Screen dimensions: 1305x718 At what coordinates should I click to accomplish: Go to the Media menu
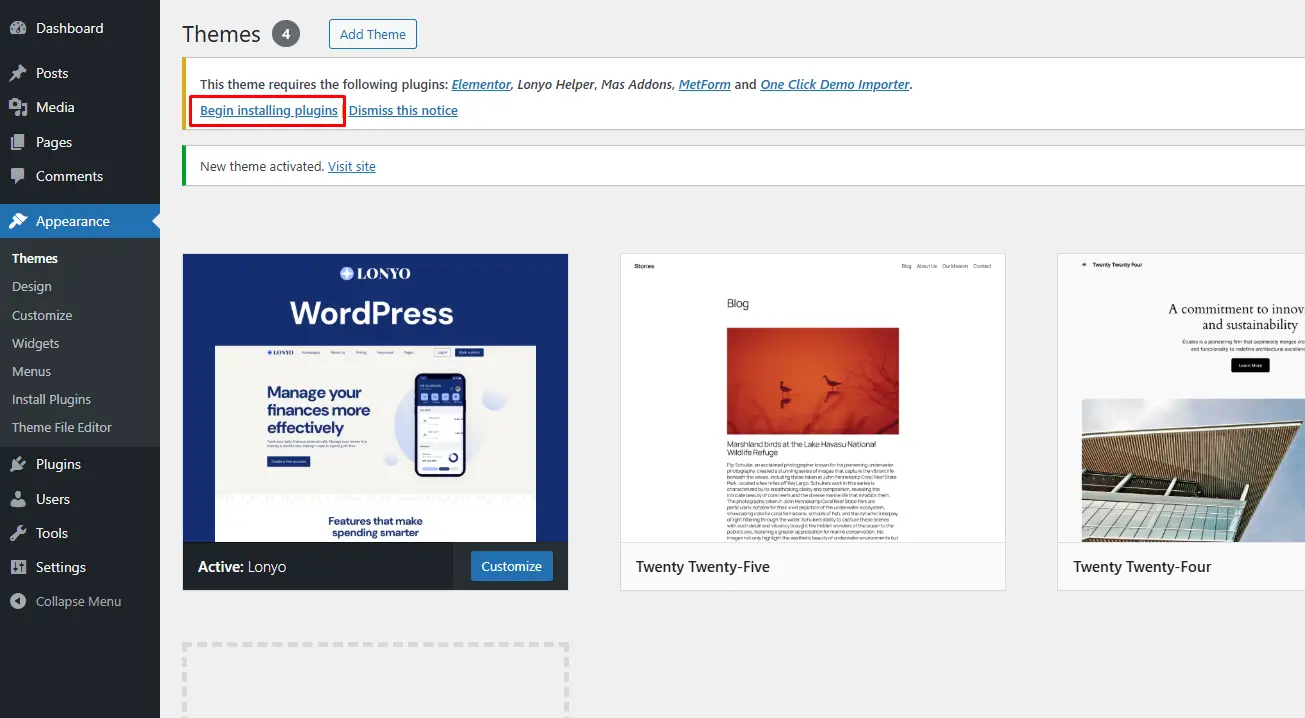point(80,107)
